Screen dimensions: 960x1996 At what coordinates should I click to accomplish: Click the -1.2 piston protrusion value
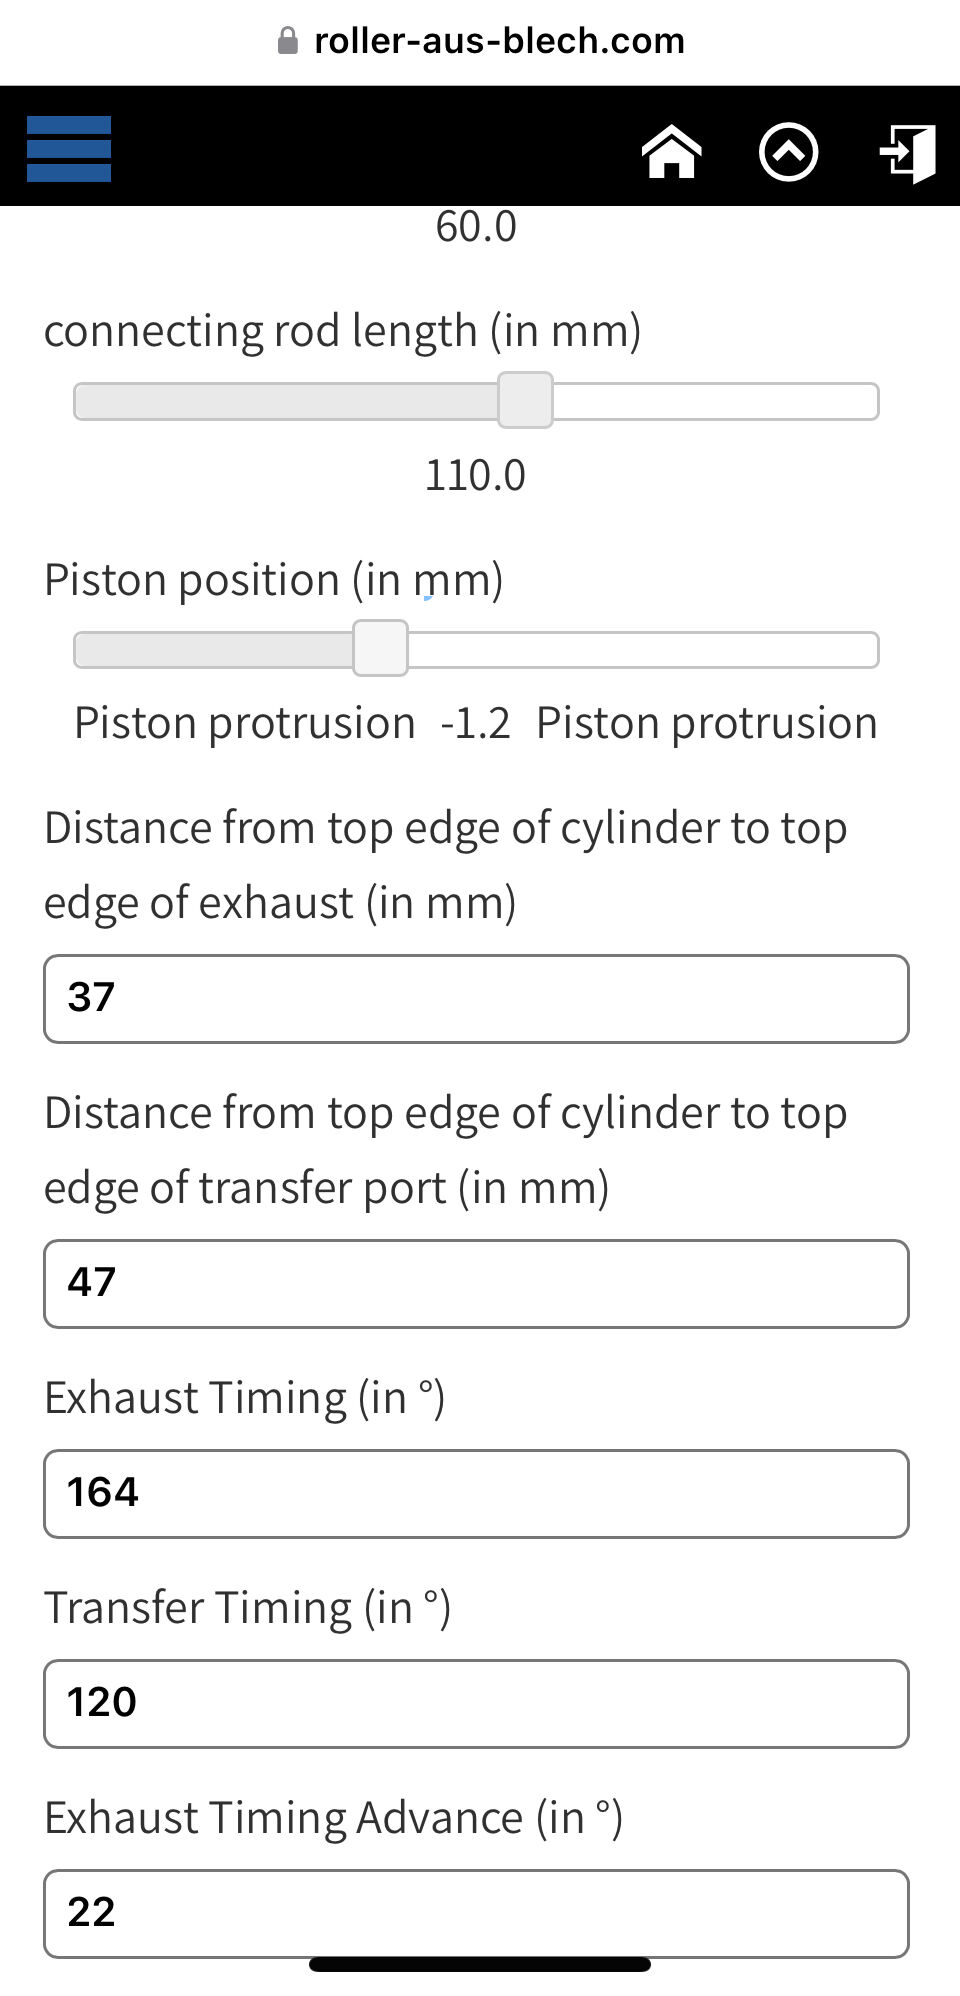475,723
